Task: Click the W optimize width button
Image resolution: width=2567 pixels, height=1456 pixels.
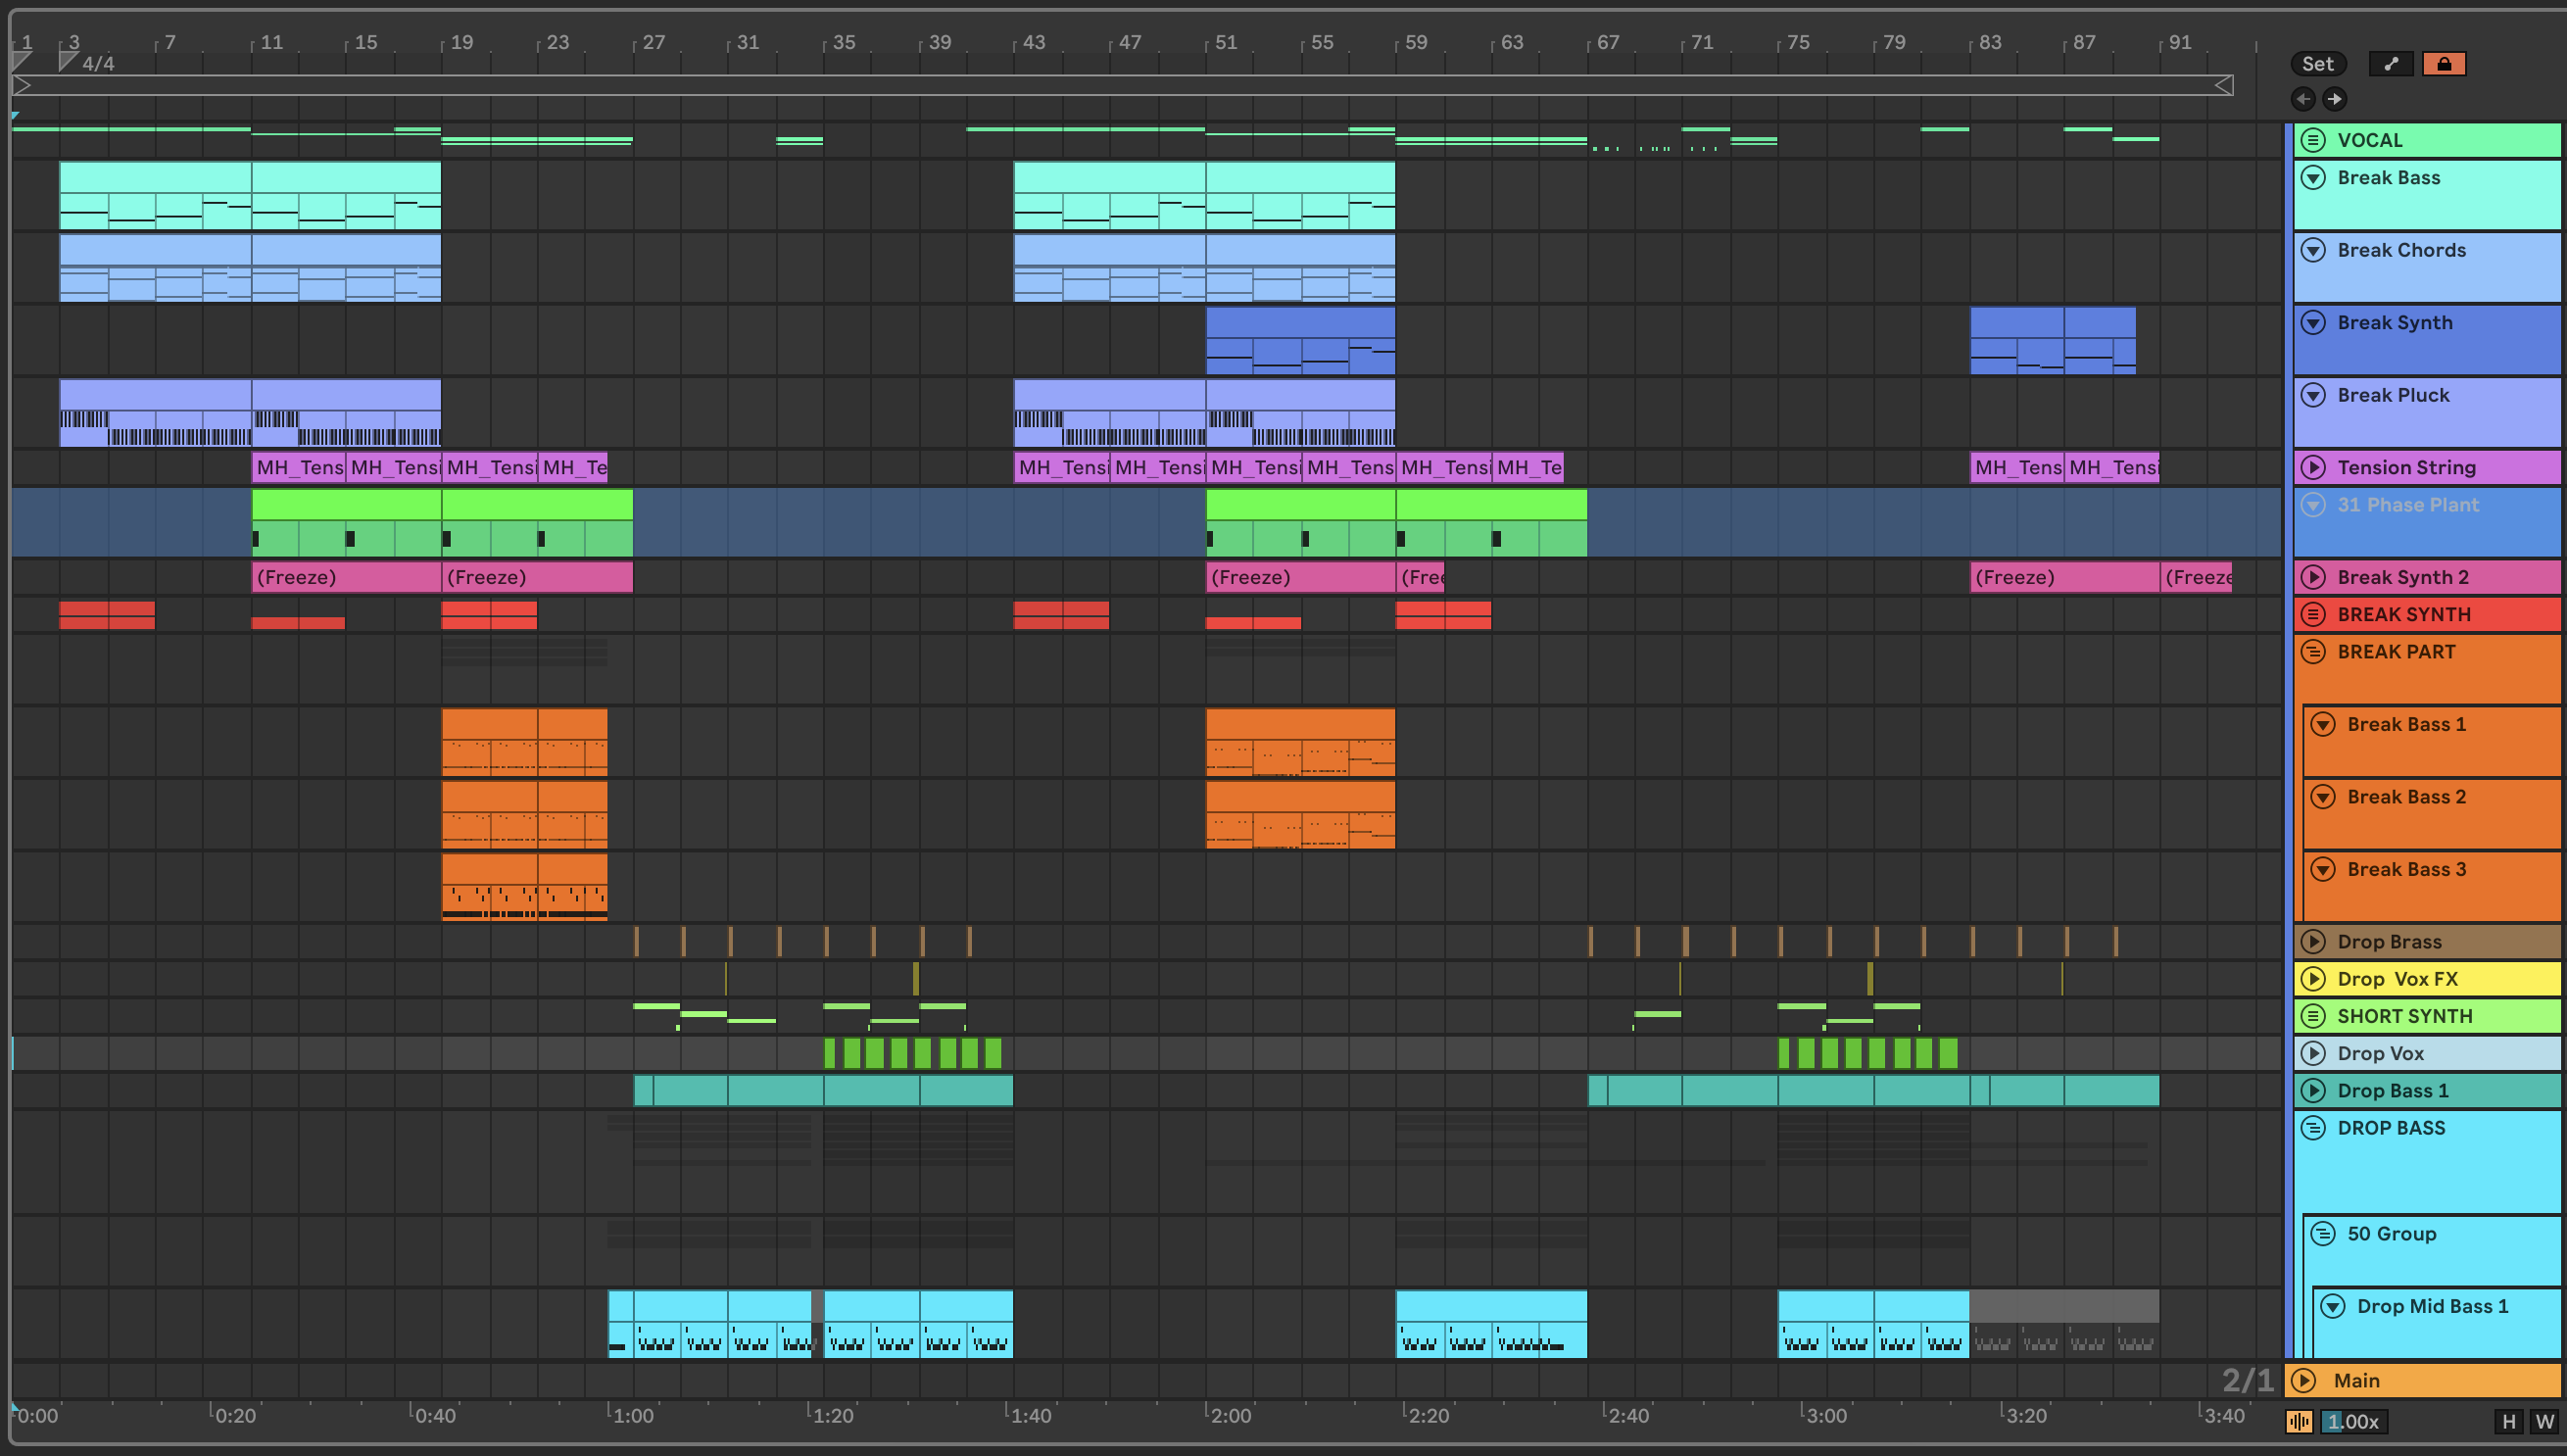Action: point(2544,1421)
